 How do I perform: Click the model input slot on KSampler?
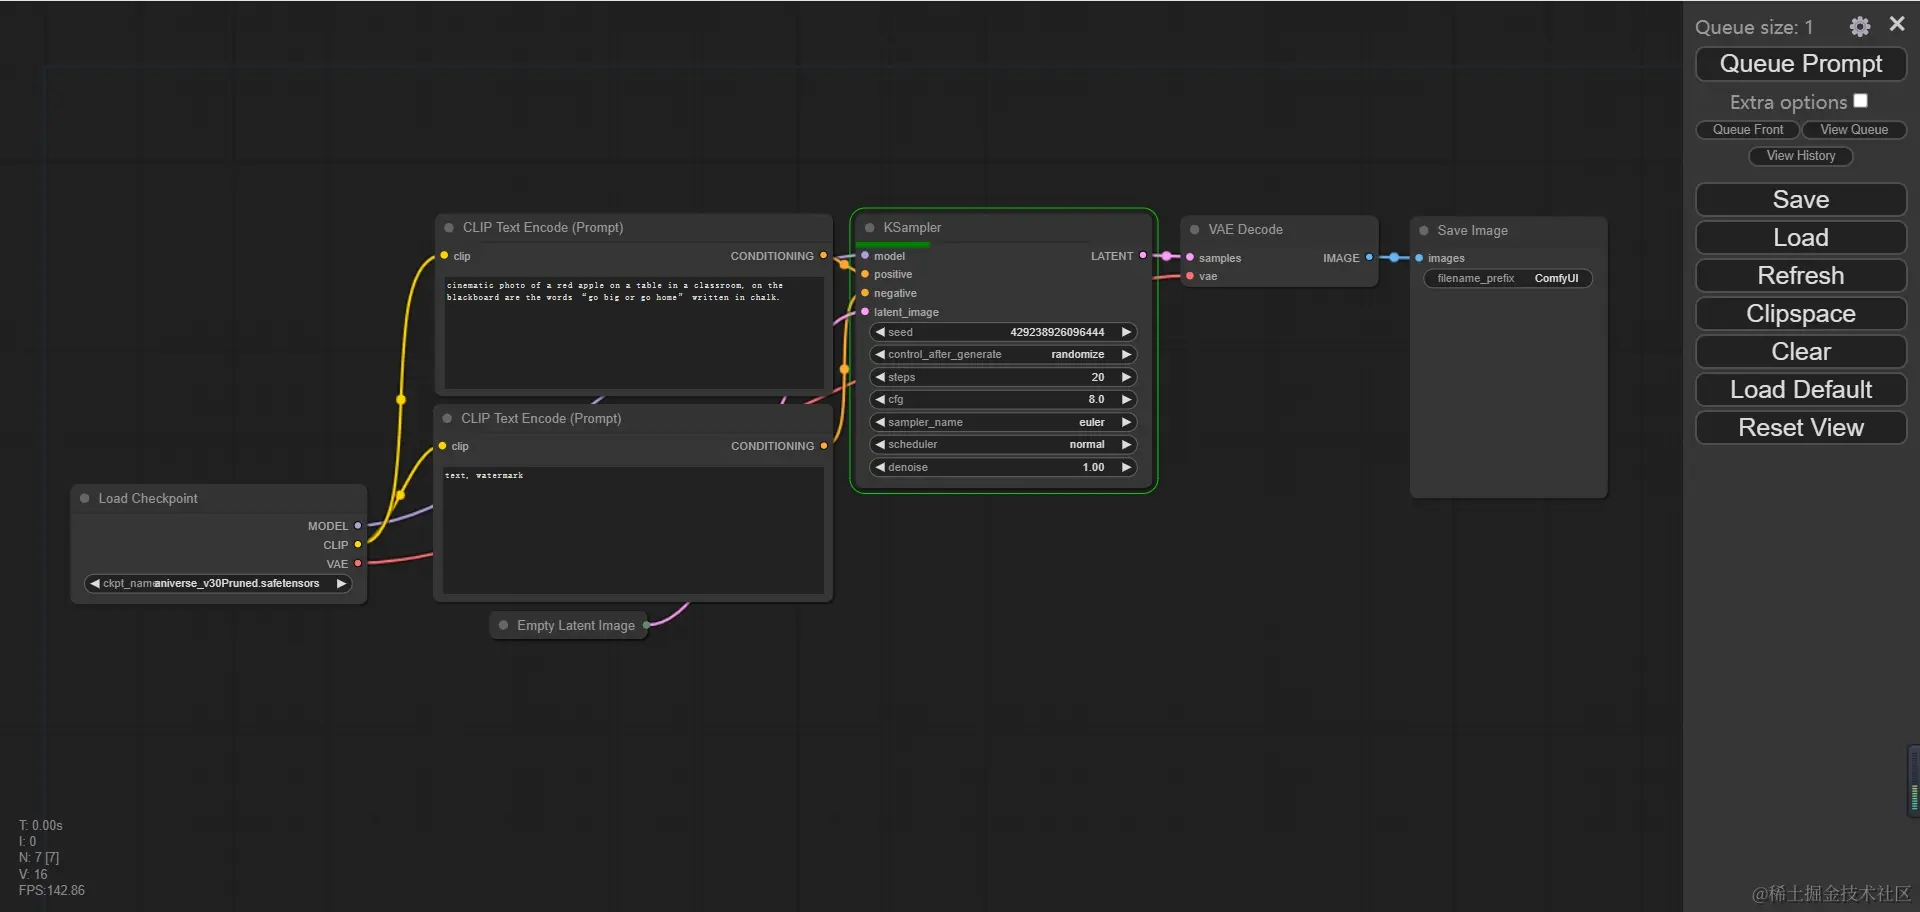click(865, 256)
